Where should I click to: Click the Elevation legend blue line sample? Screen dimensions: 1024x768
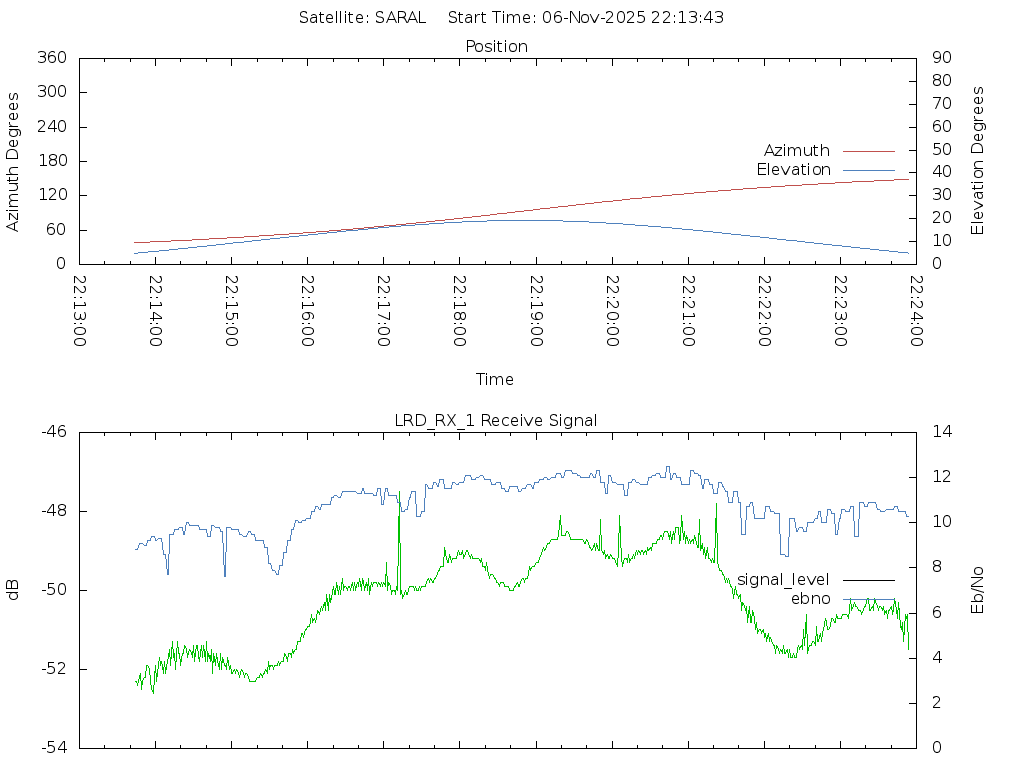click(x=868, y=170)
